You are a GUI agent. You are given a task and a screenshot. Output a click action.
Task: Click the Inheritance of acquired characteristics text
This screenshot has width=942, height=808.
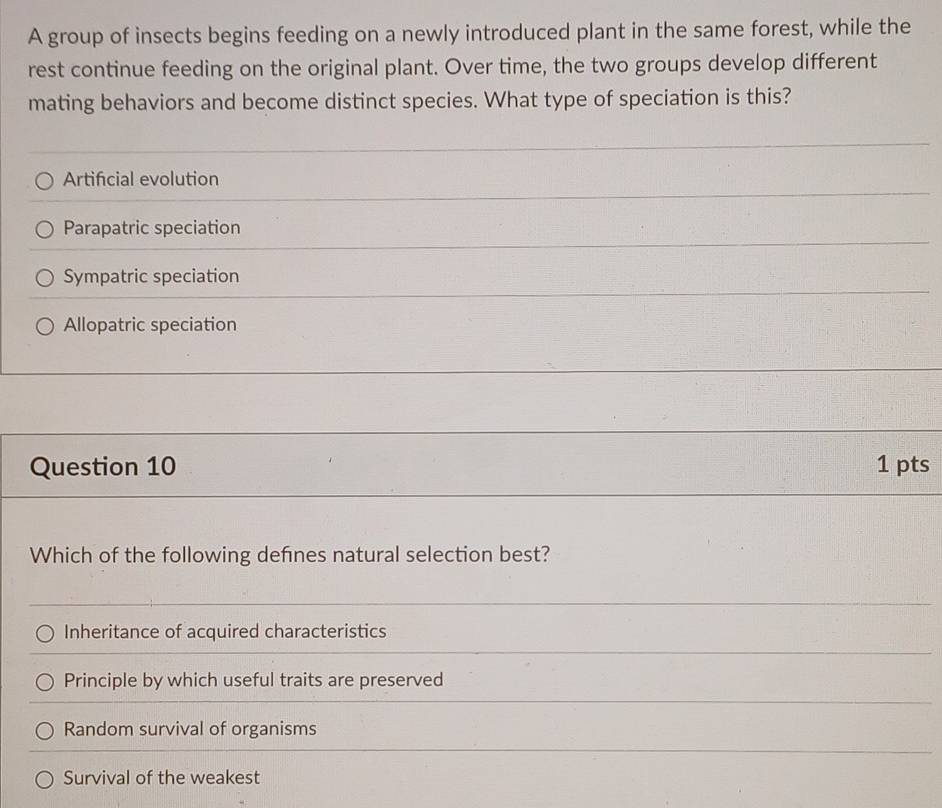pyautogui.click(x=225, y=631)
